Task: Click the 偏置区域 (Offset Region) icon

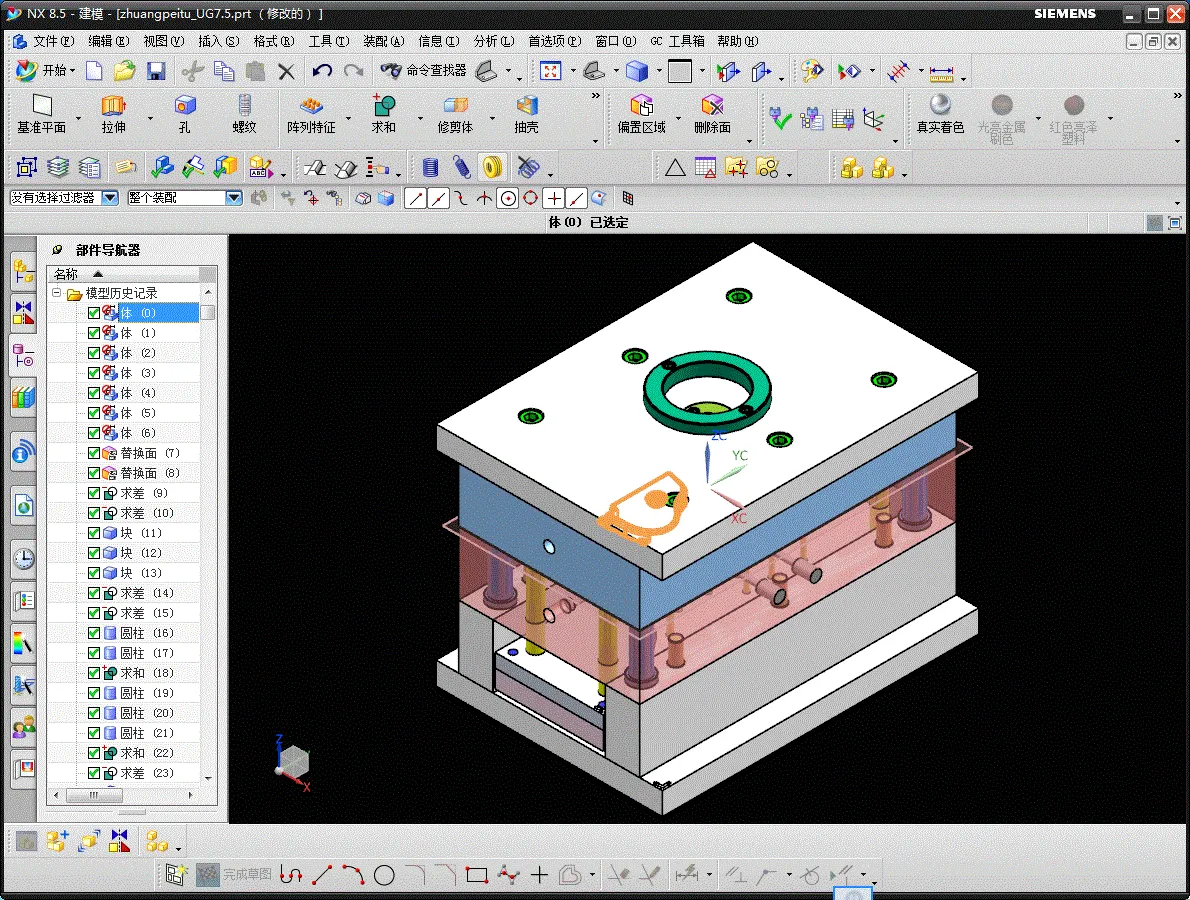Action: coord(641,106)
